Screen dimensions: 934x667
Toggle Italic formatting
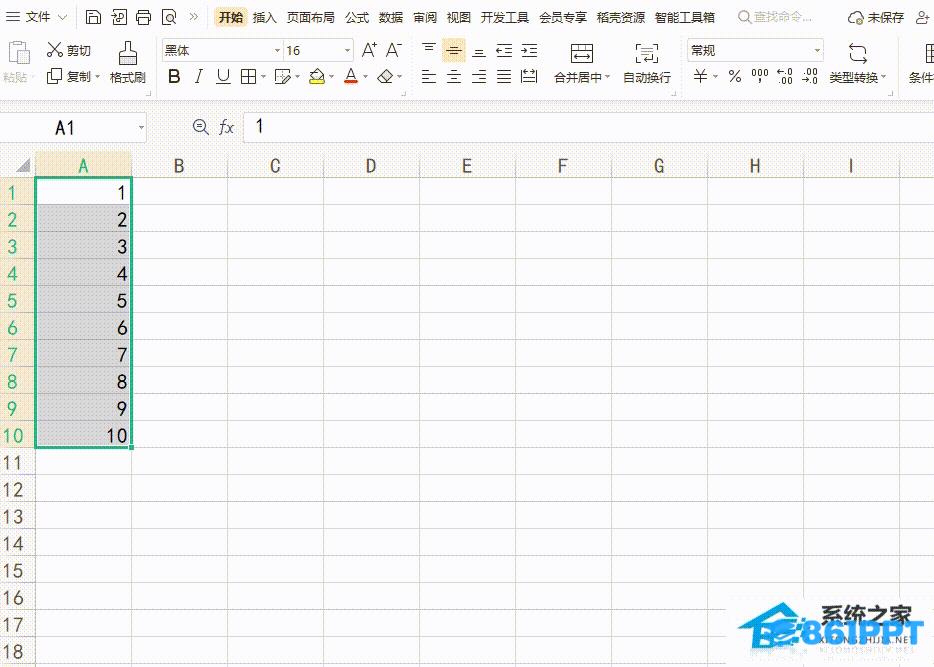[x=199, y=76]
